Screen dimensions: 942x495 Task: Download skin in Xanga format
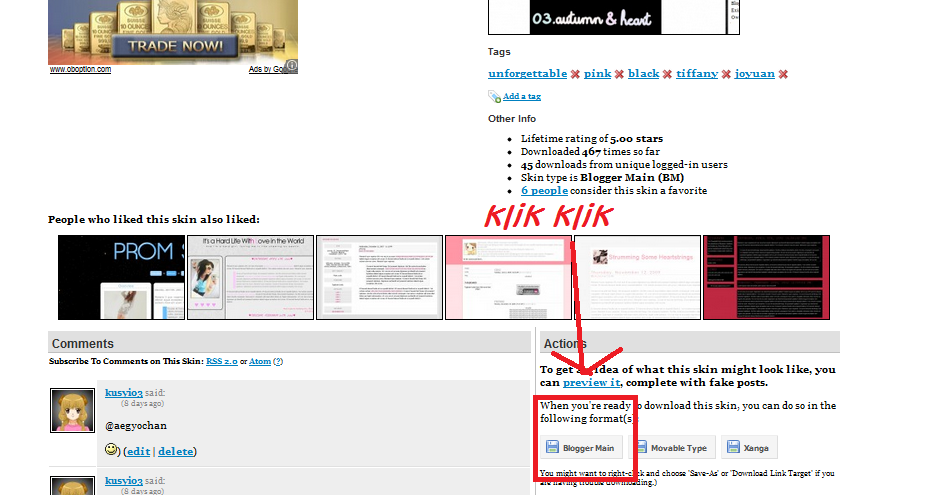(749, 448)
